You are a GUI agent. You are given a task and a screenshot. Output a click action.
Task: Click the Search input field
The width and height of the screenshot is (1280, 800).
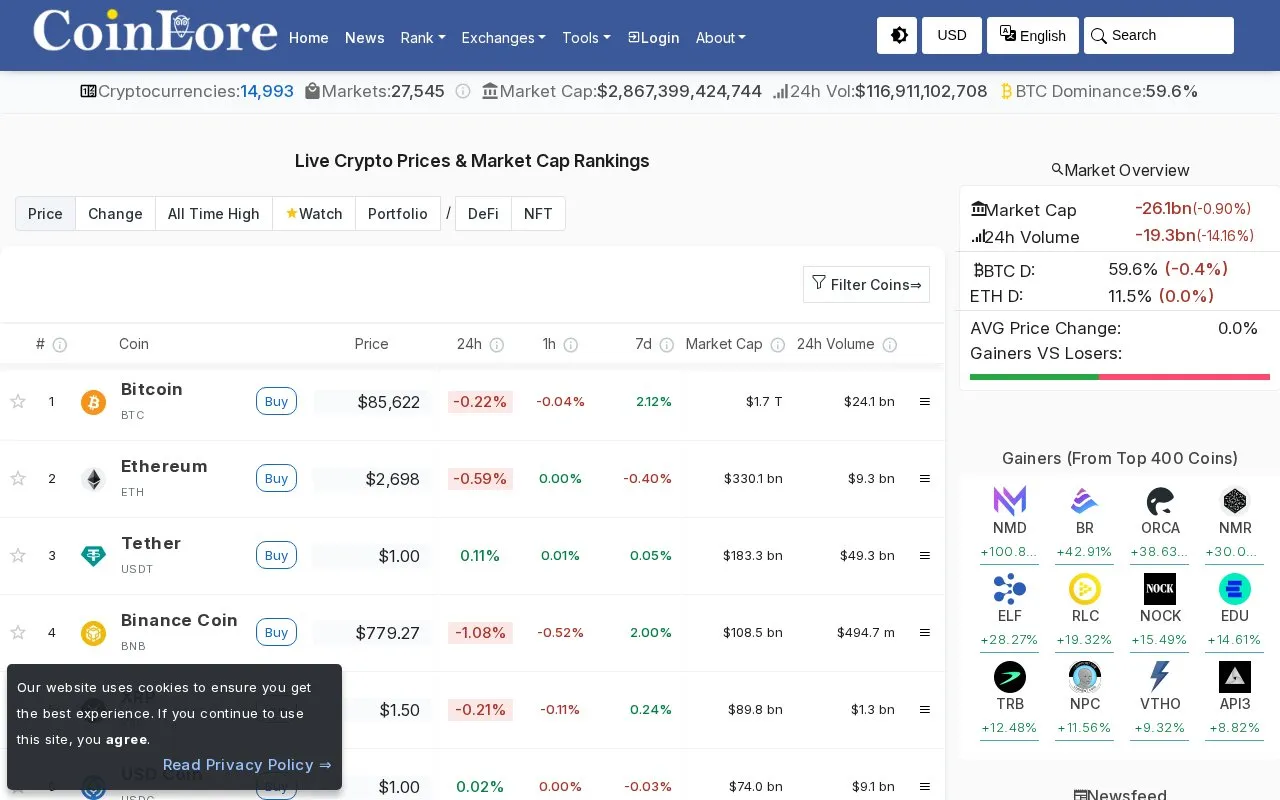coord(1159,35)
